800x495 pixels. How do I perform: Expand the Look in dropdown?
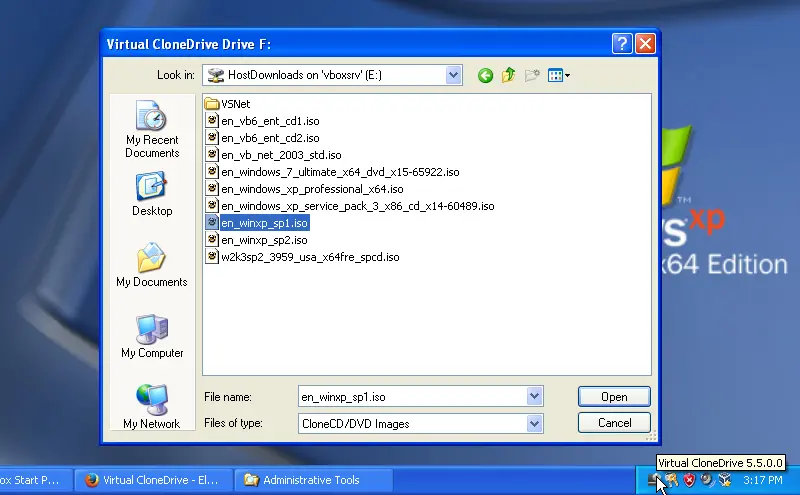coord(453,75)
